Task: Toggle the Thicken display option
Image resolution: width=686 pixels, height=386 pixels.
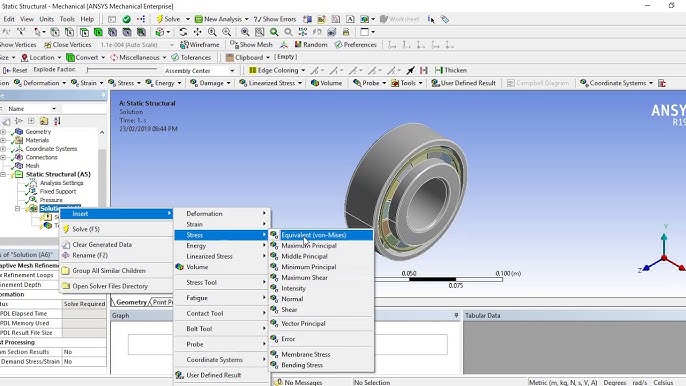Action: (x=451, y=70)
